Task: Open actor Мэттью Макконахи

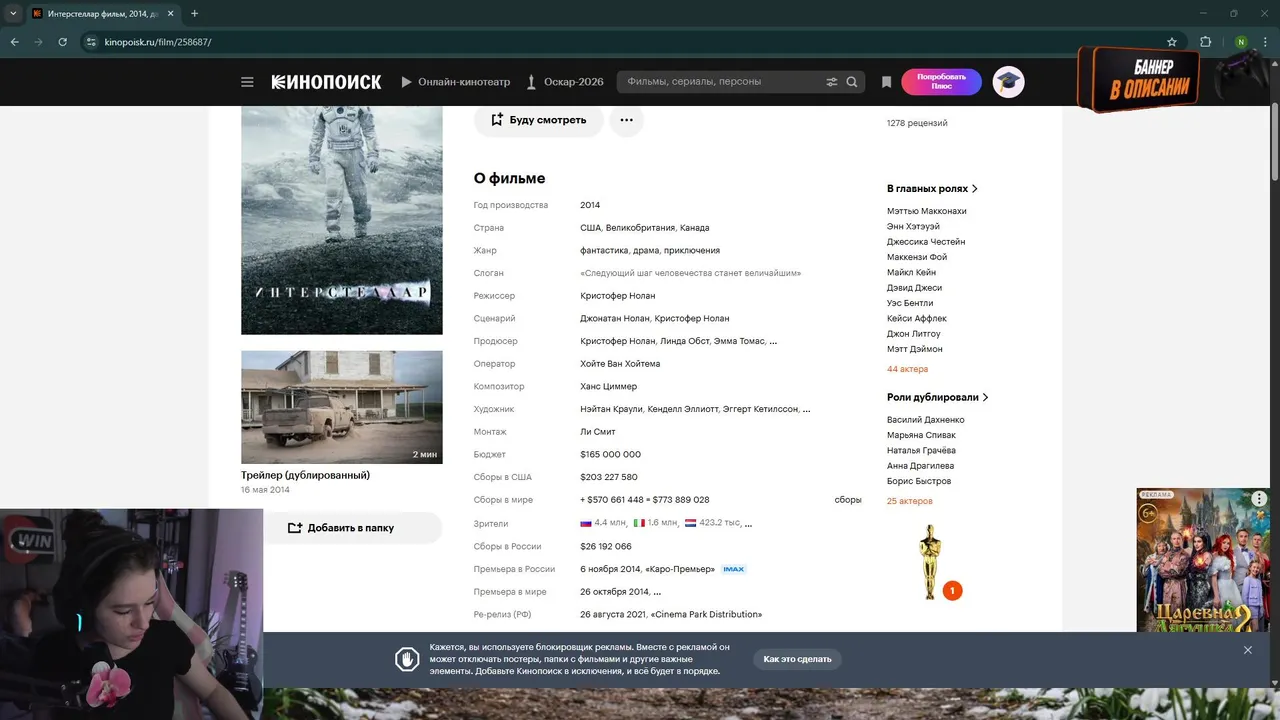Action: (x=927, y=211)
